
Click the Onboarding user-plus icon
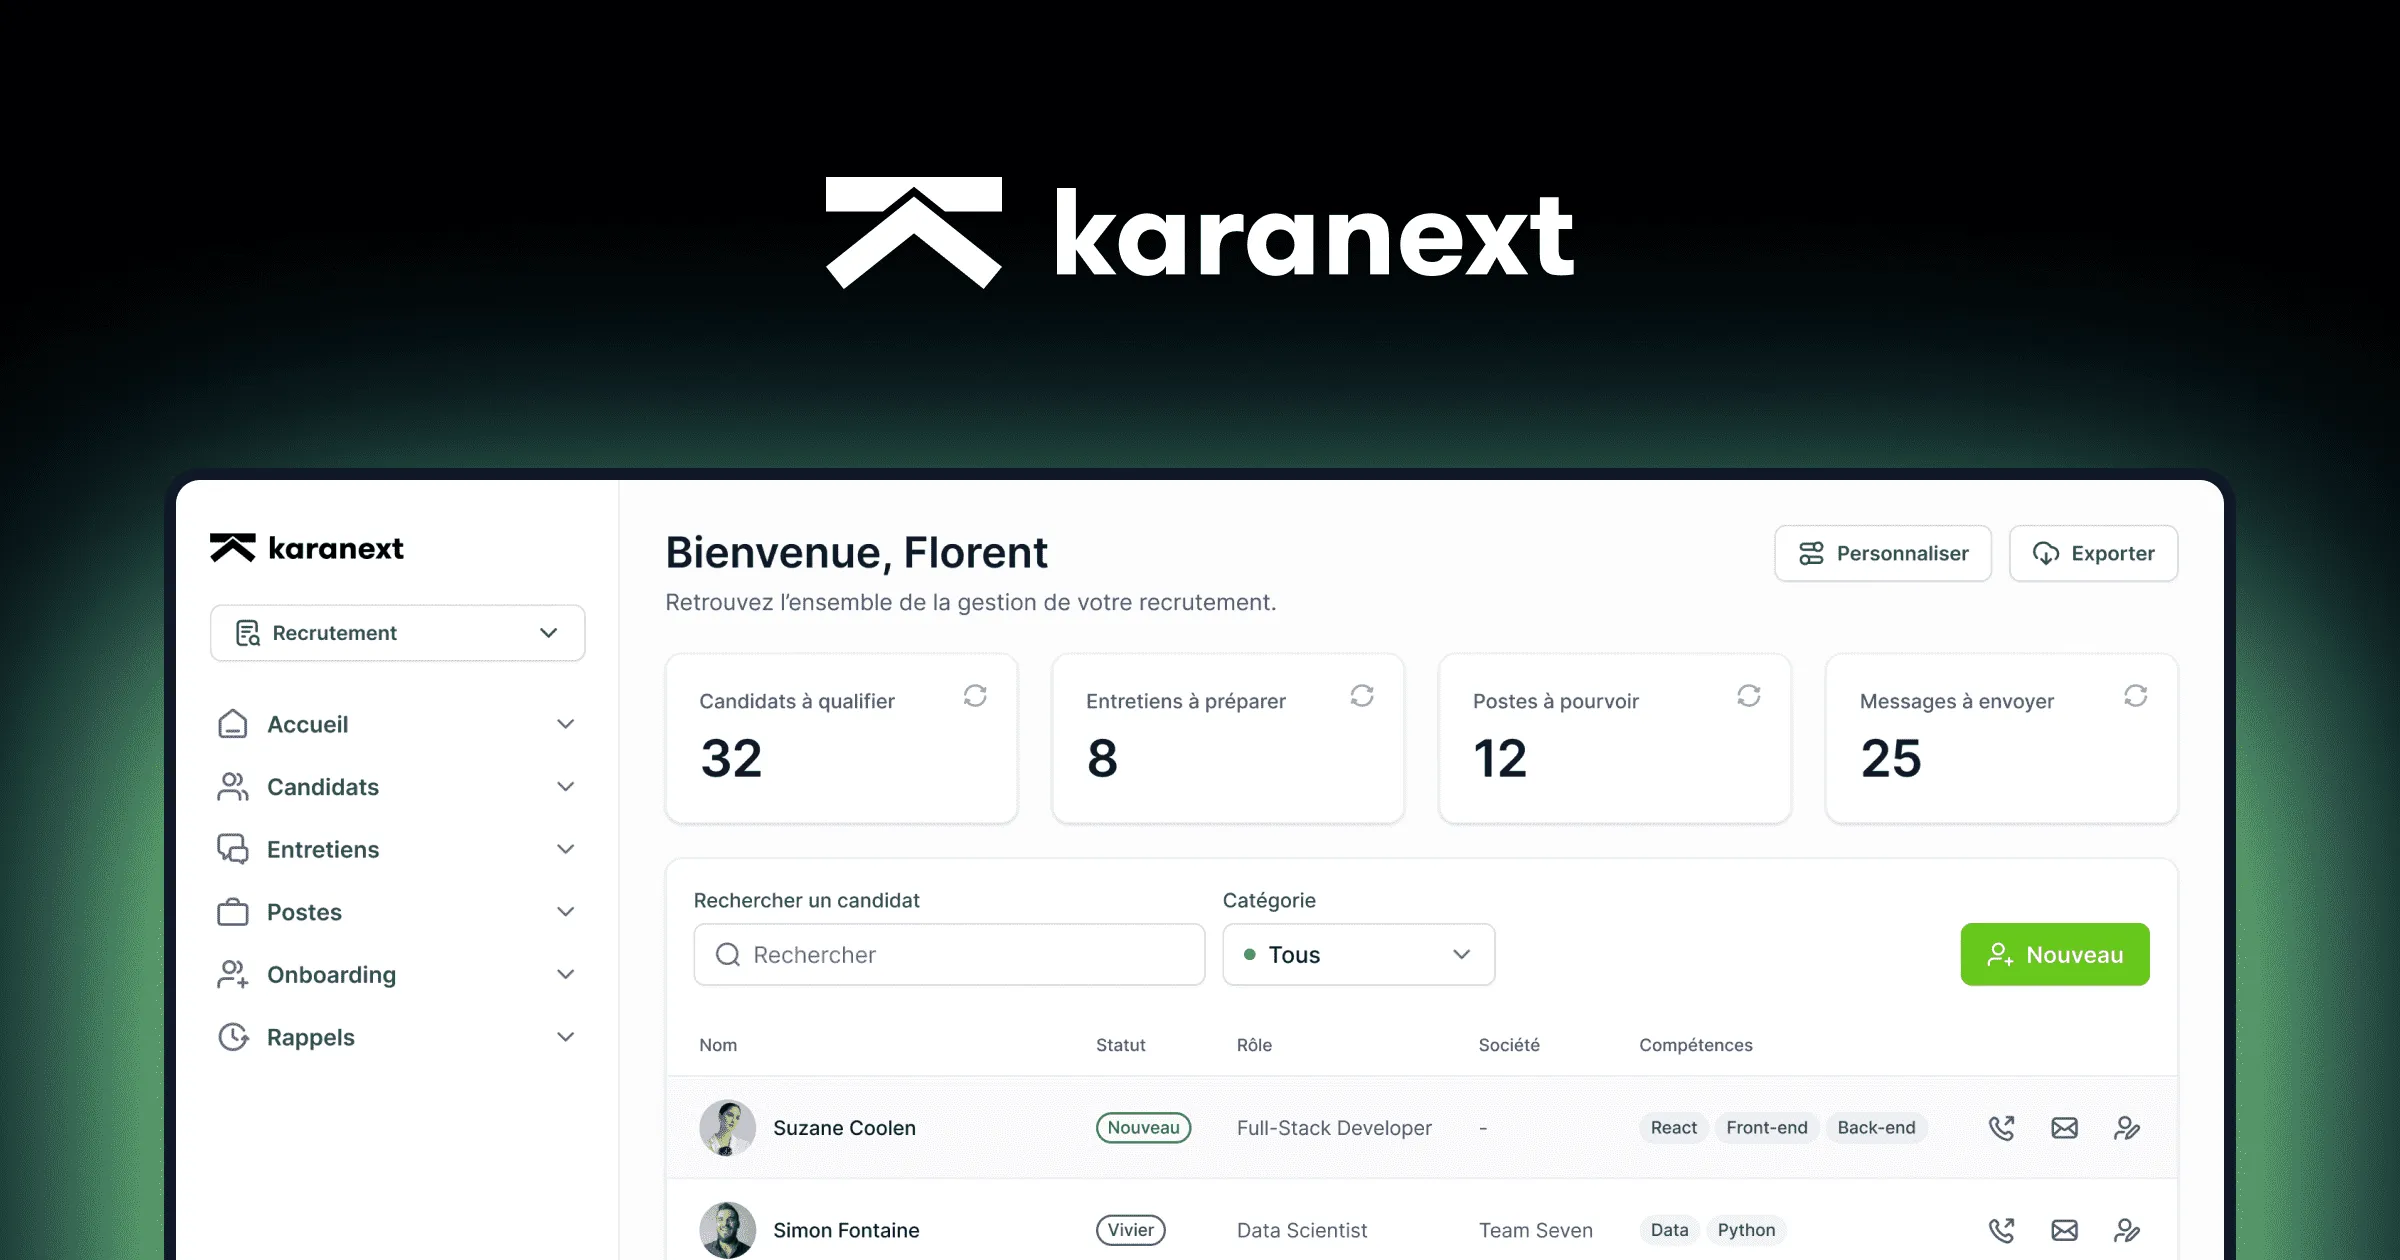click(x=233, y=974)
